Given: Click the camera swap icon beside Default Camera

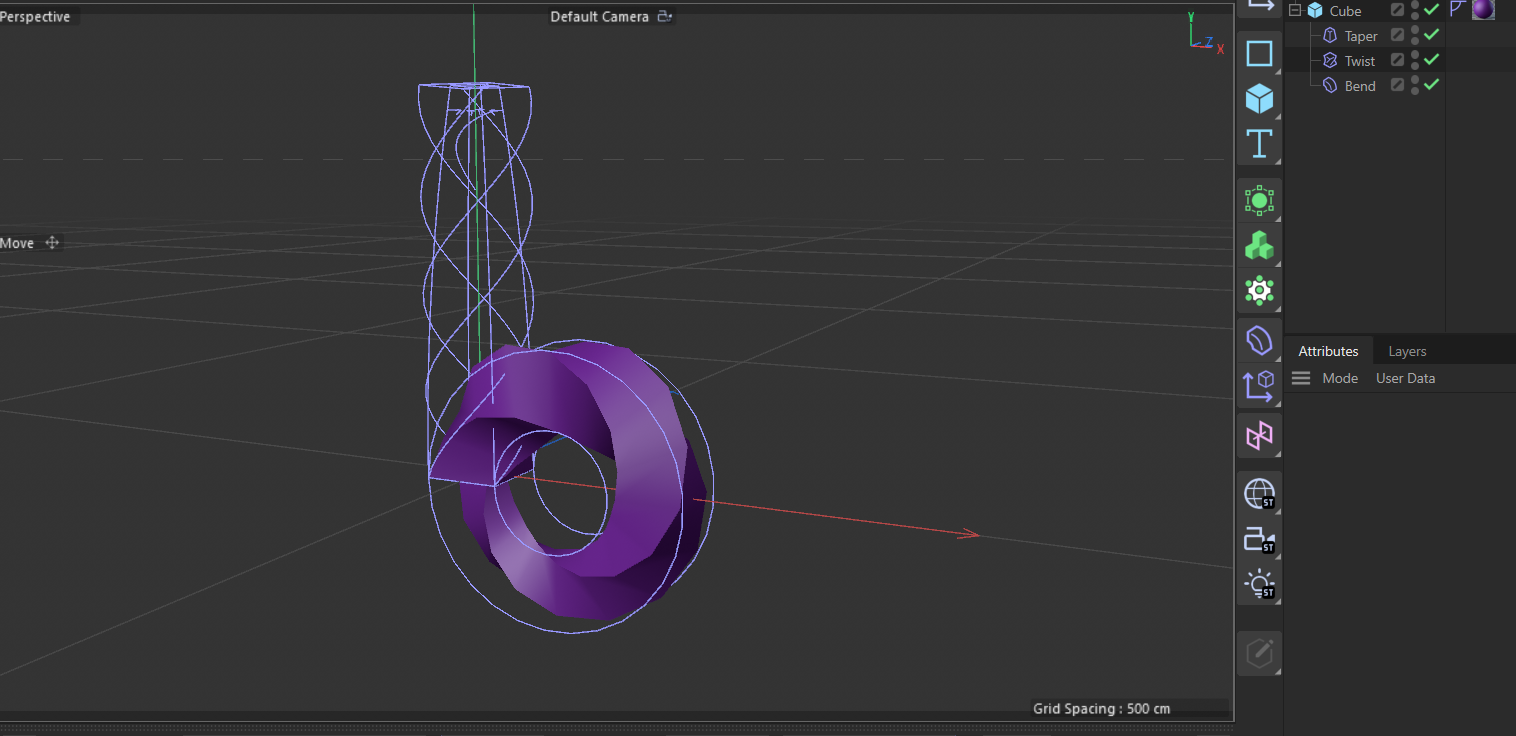Looking at the screenshot, I should pos(663,15).
